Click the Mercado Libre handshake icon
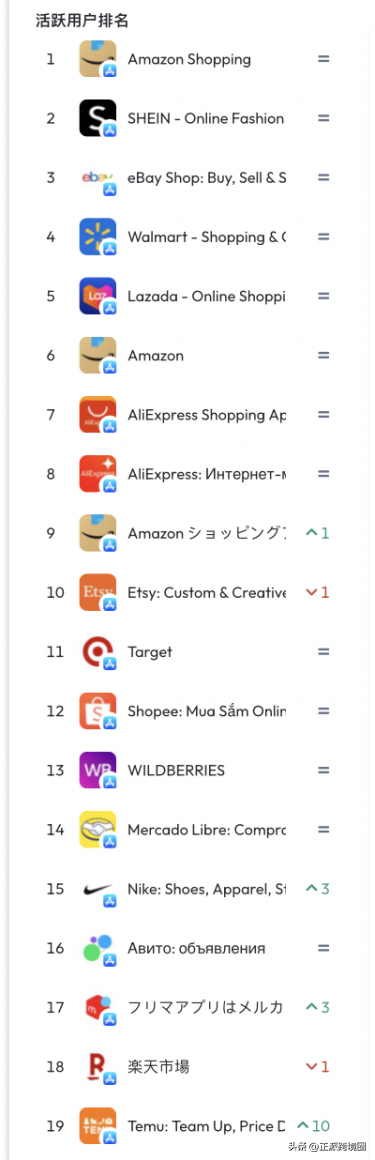This screenshot has width=375, height=1160. 98,829
